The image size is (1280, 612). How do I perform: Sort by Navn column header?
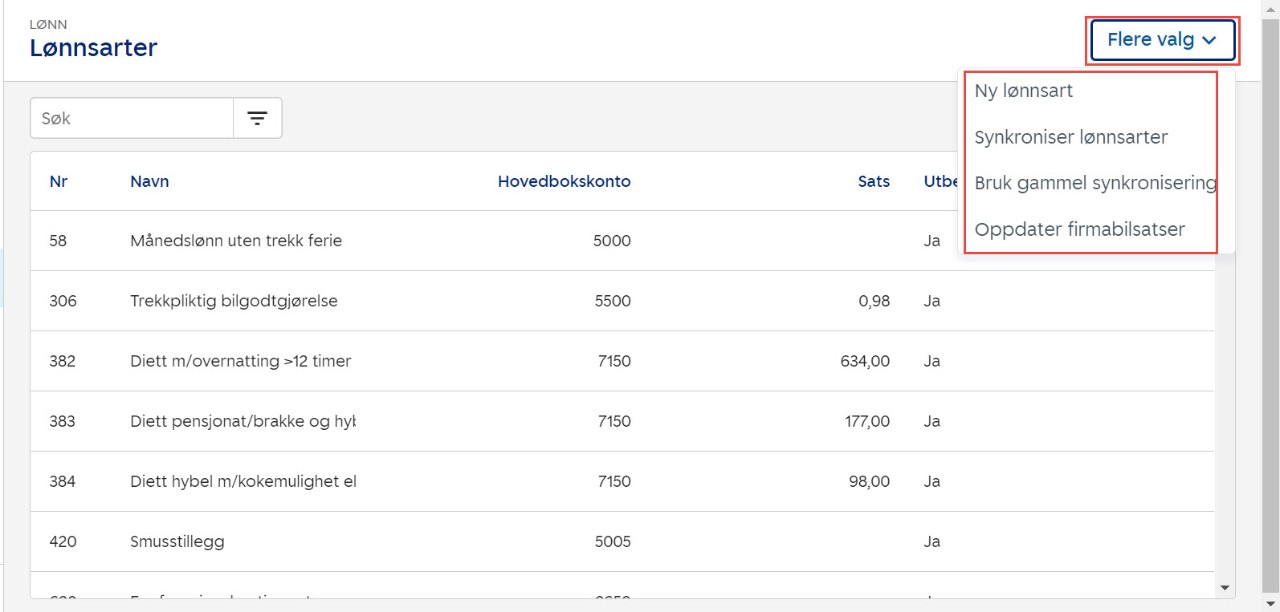click(149, 181)
